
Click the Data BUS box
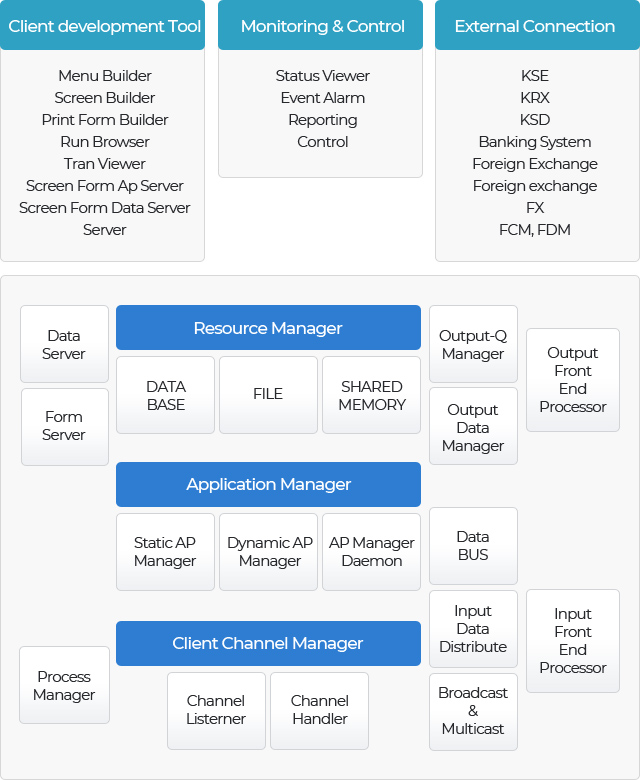pos(473,546)
